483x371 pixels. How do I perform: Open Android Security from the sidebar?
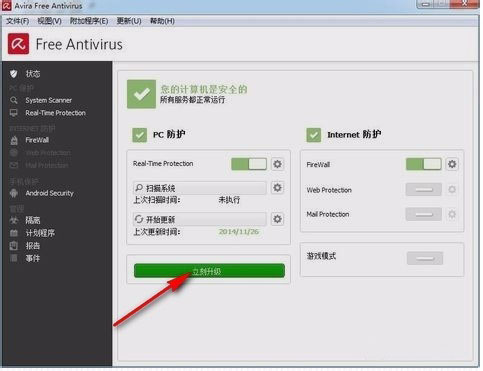(49, 193)
